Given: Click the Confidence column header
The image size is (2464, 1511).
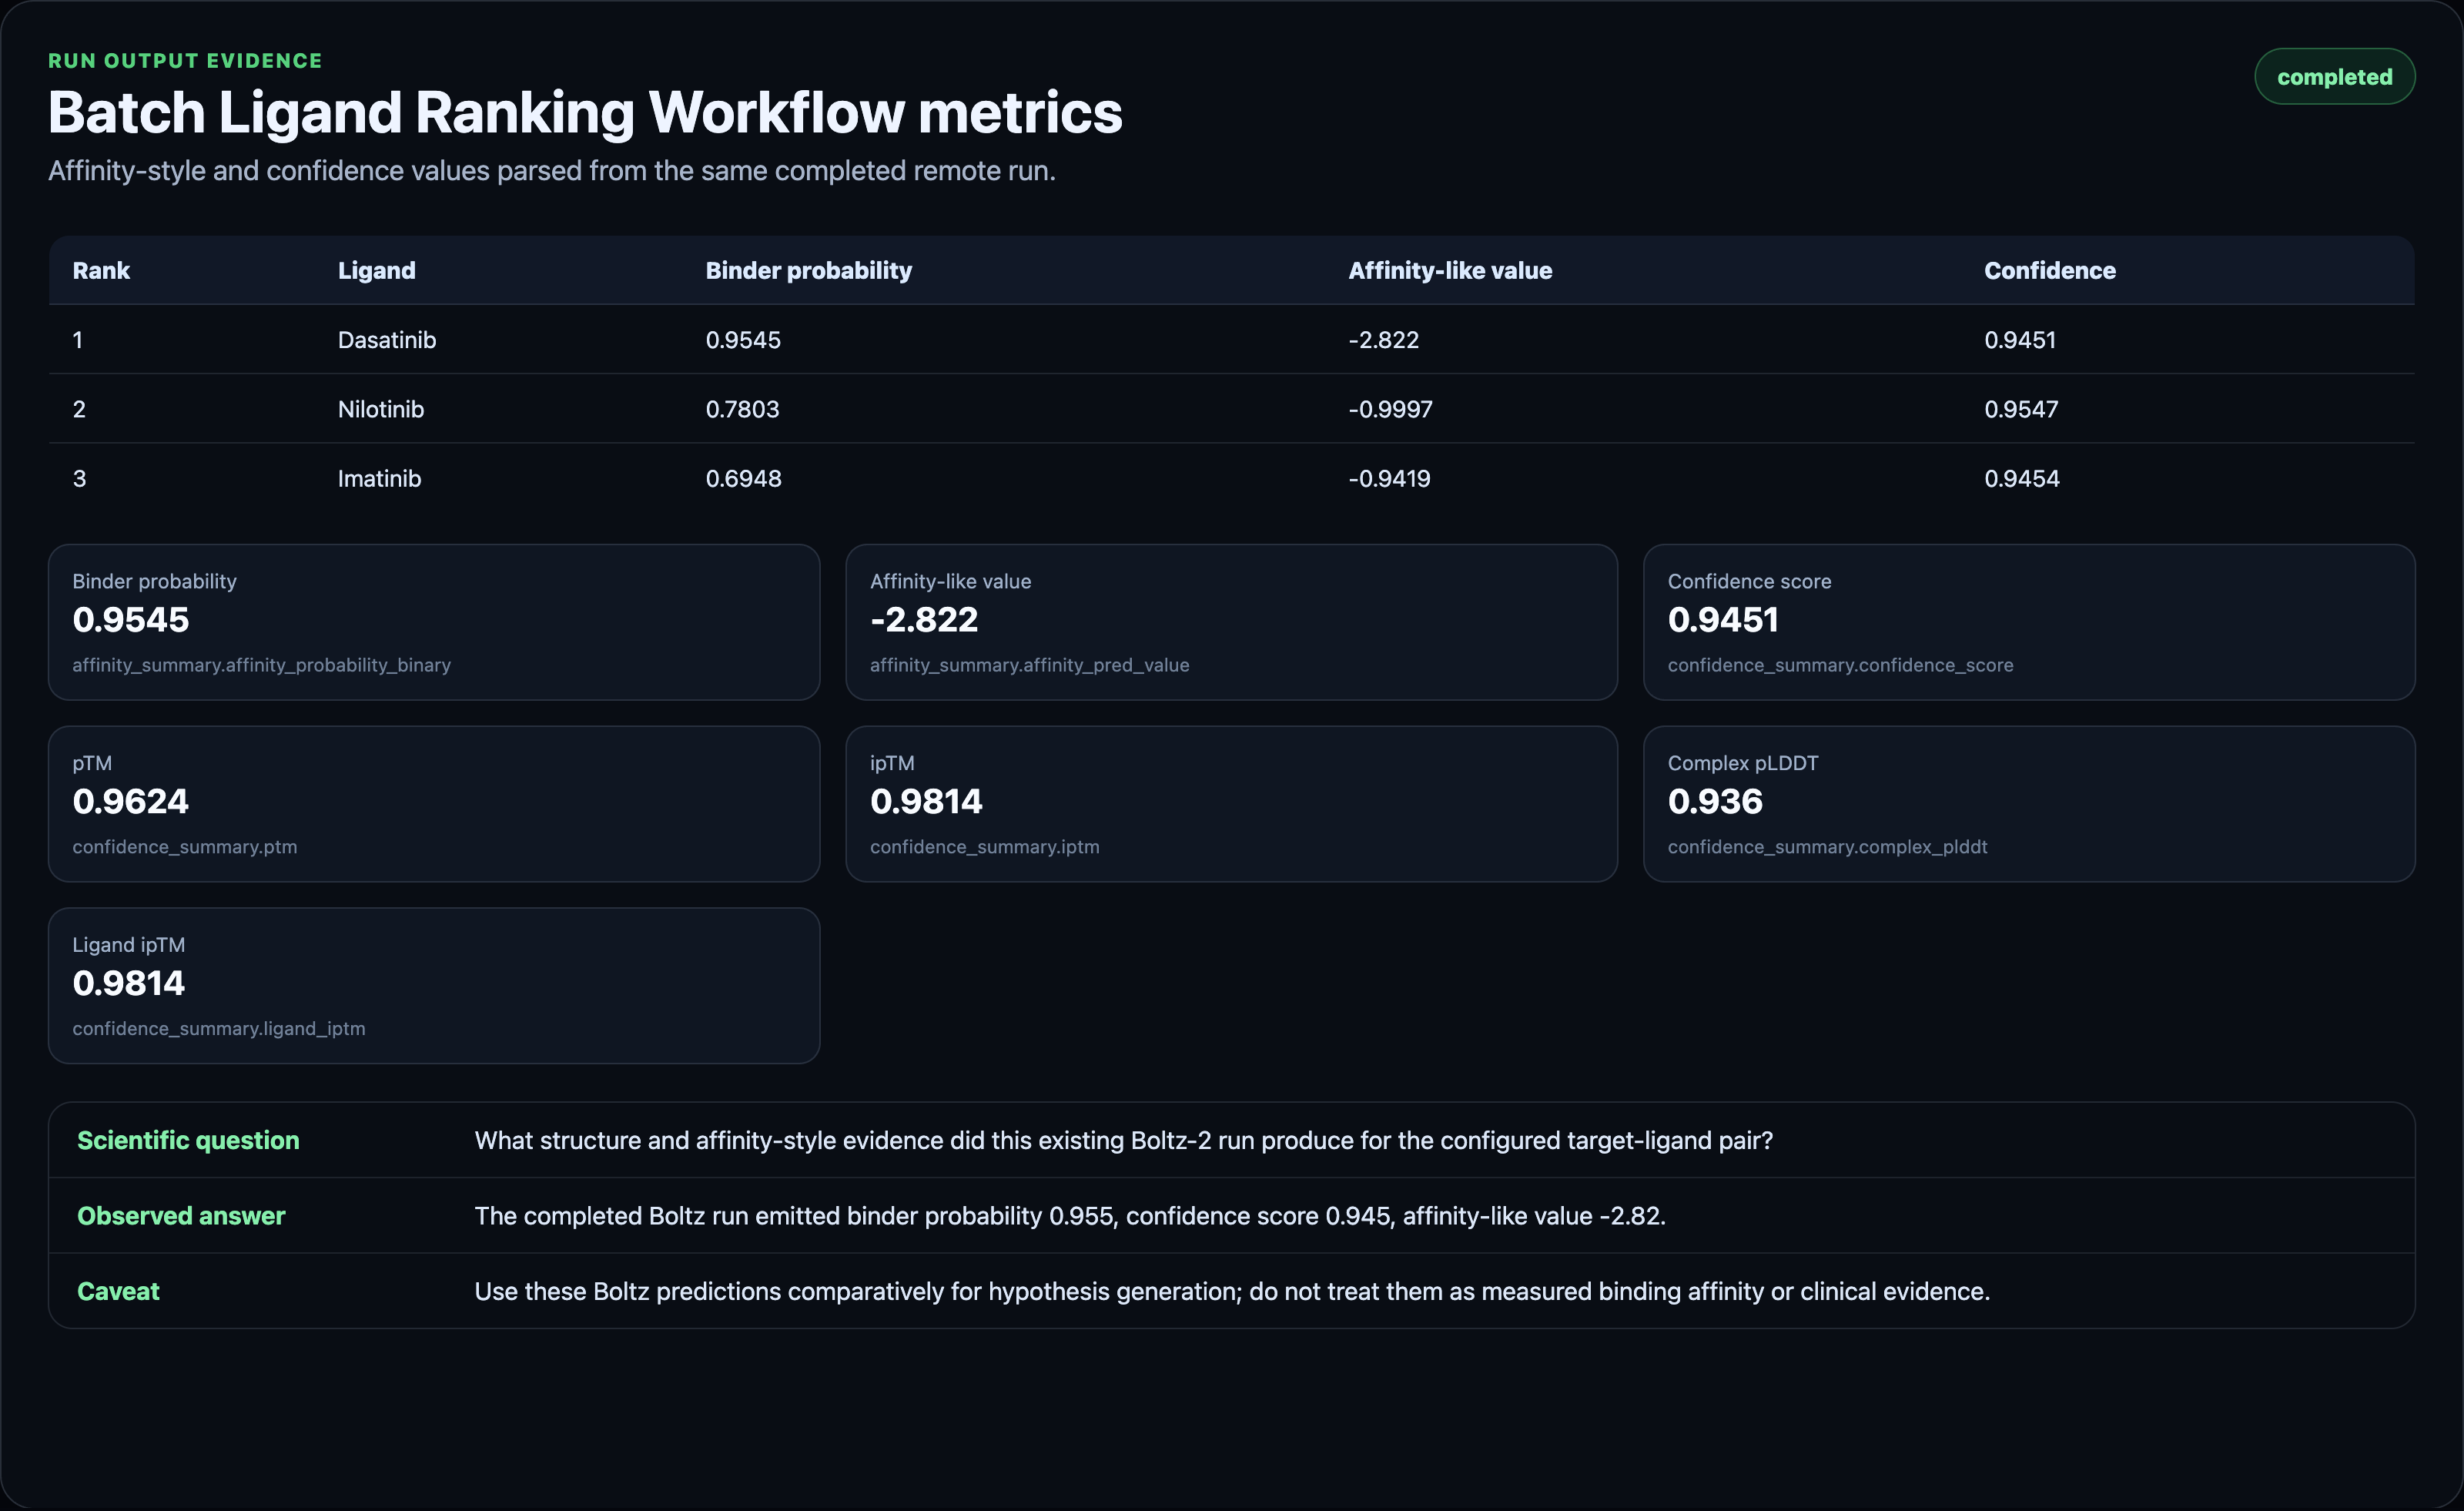Looking at the screenshot, I should coord(2049,270).
